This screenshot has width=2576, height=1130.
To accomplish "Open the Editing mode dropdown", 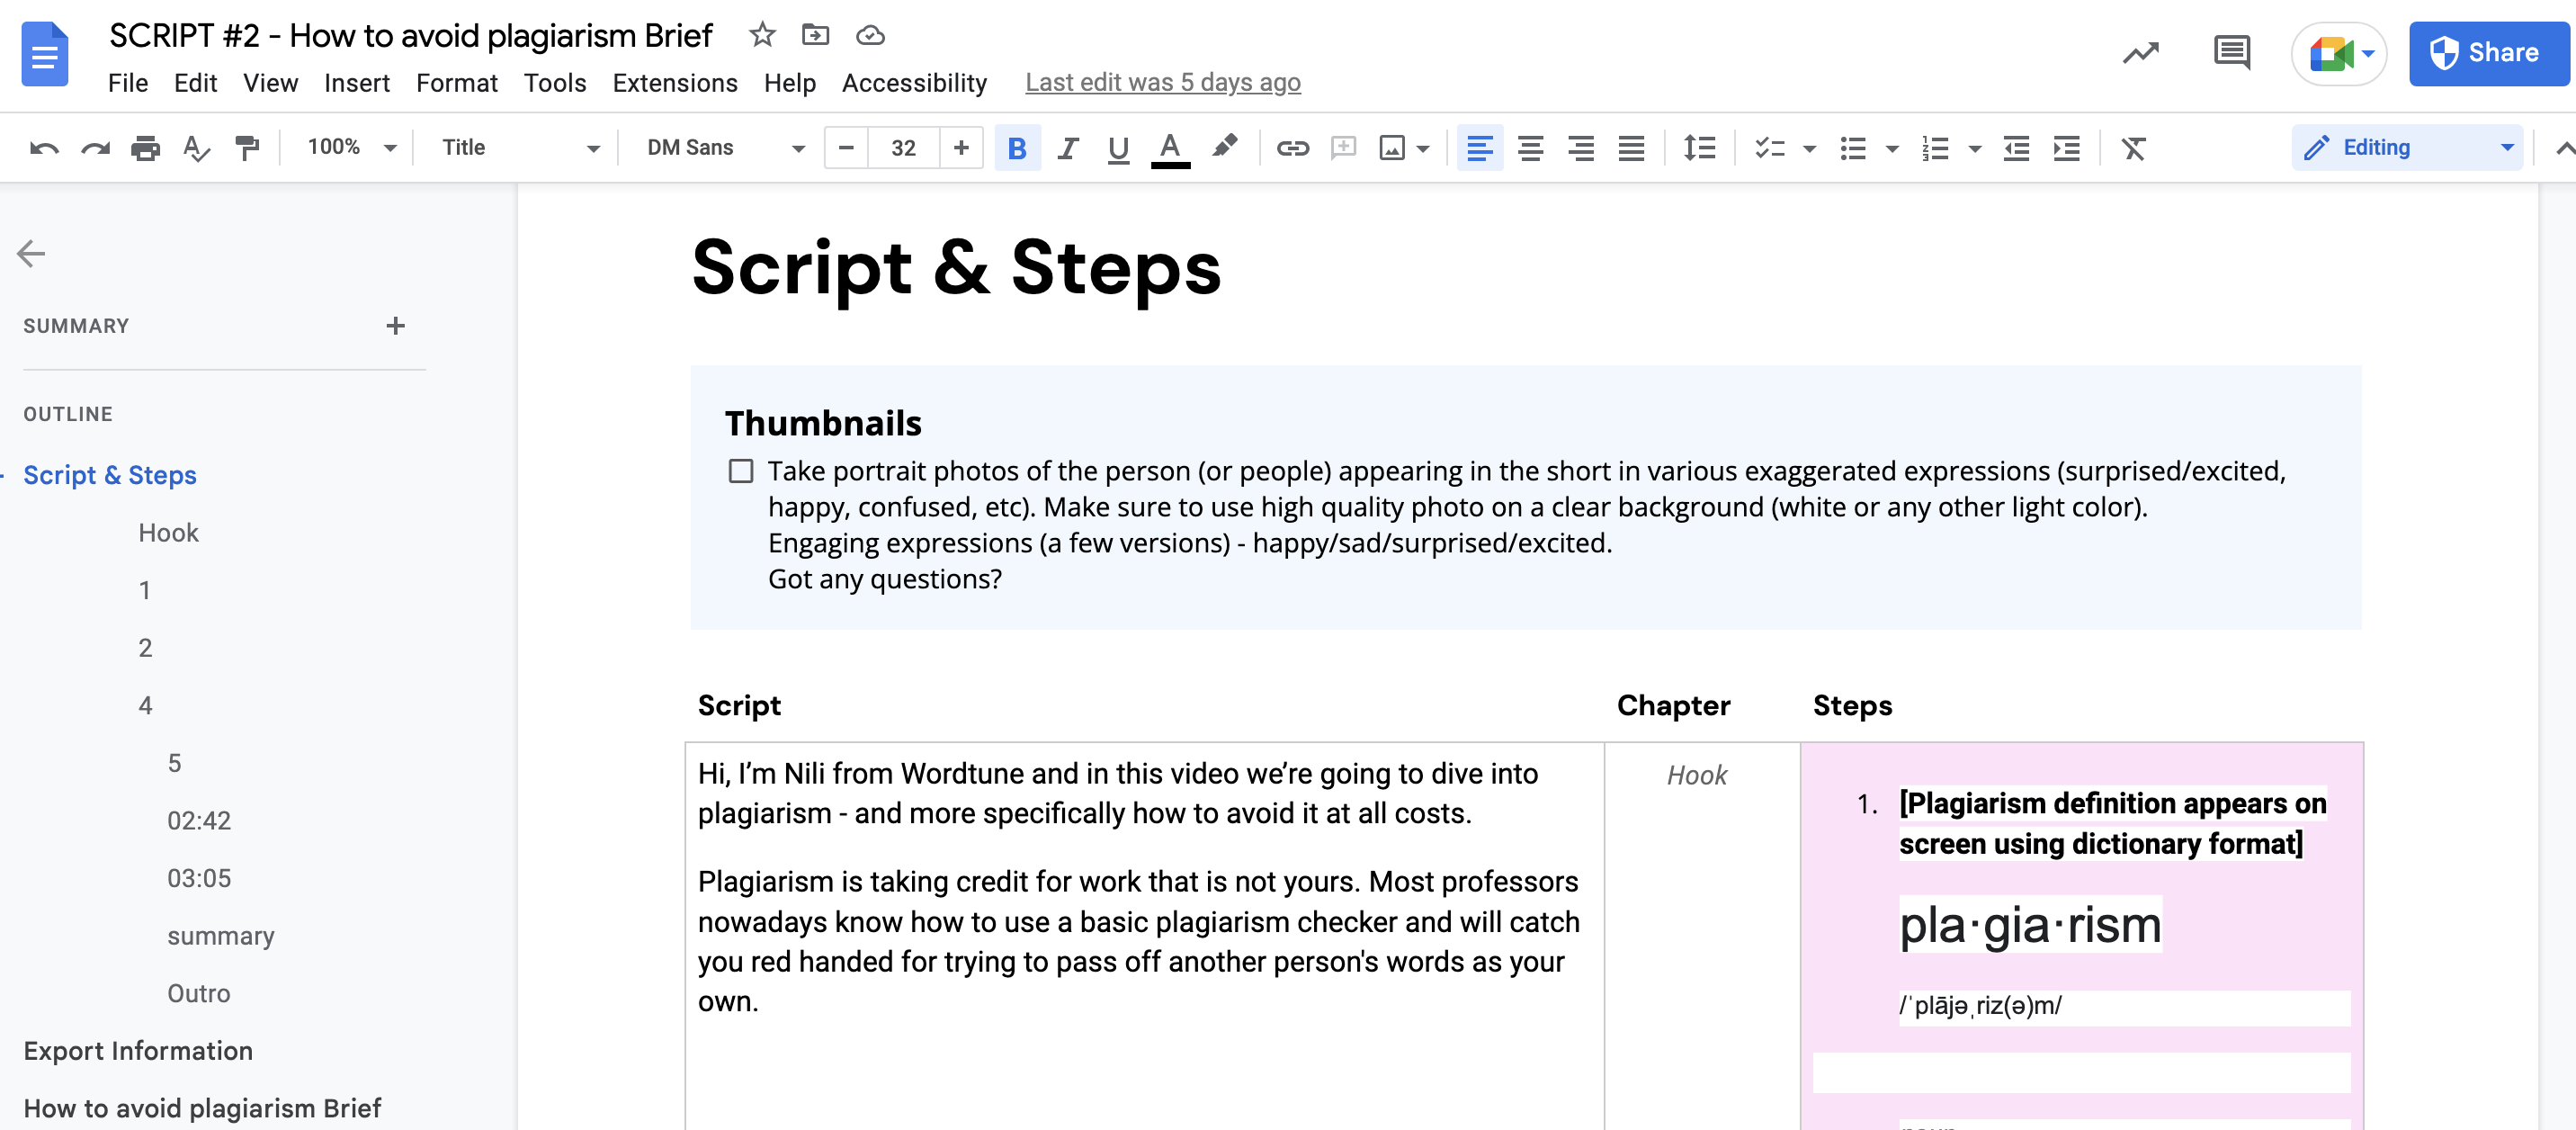I will pyautogui.click(x=2406, y=147).
